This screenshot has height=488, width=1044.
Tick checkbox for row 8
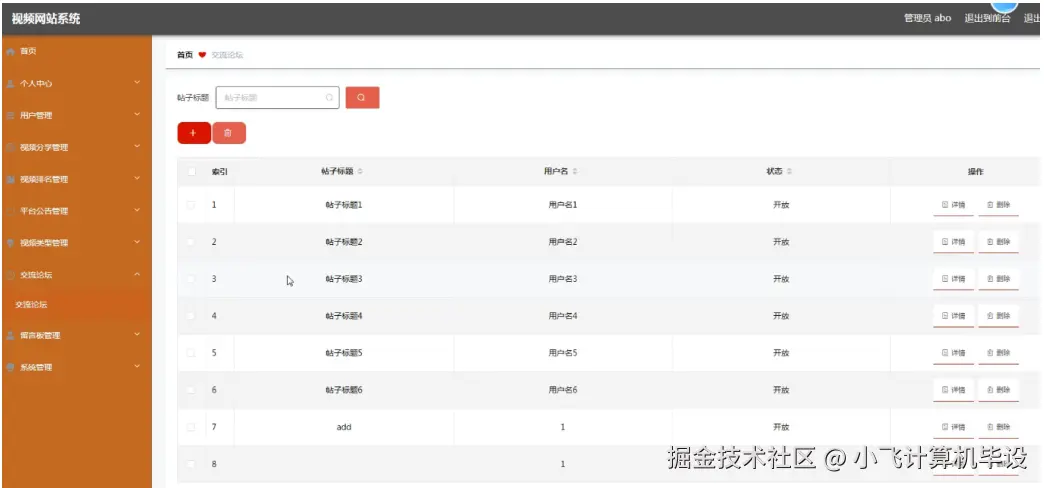click(x=192, y=463)
